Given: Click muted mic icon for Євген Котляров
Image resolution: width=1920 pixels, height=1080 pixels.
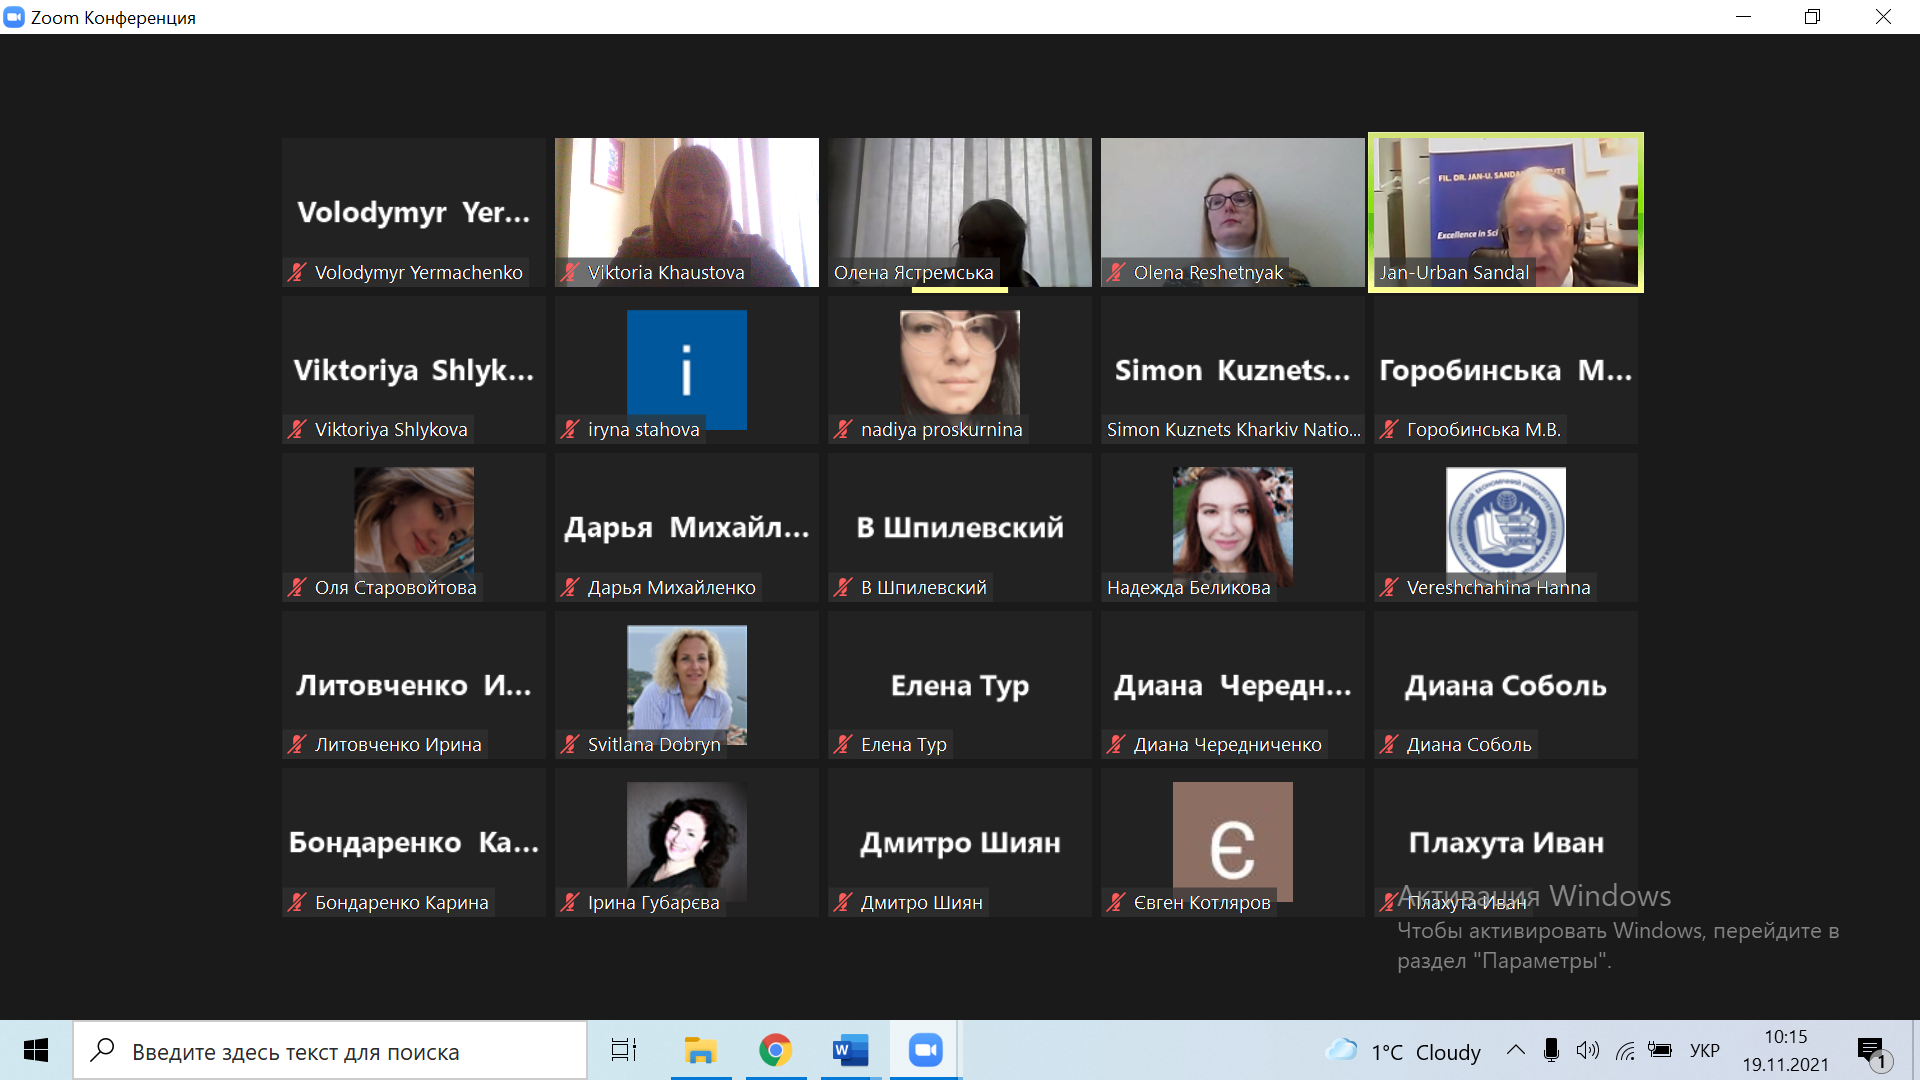Looking at the screenshot, I should pyautogui.click(x=1116, y=902).
